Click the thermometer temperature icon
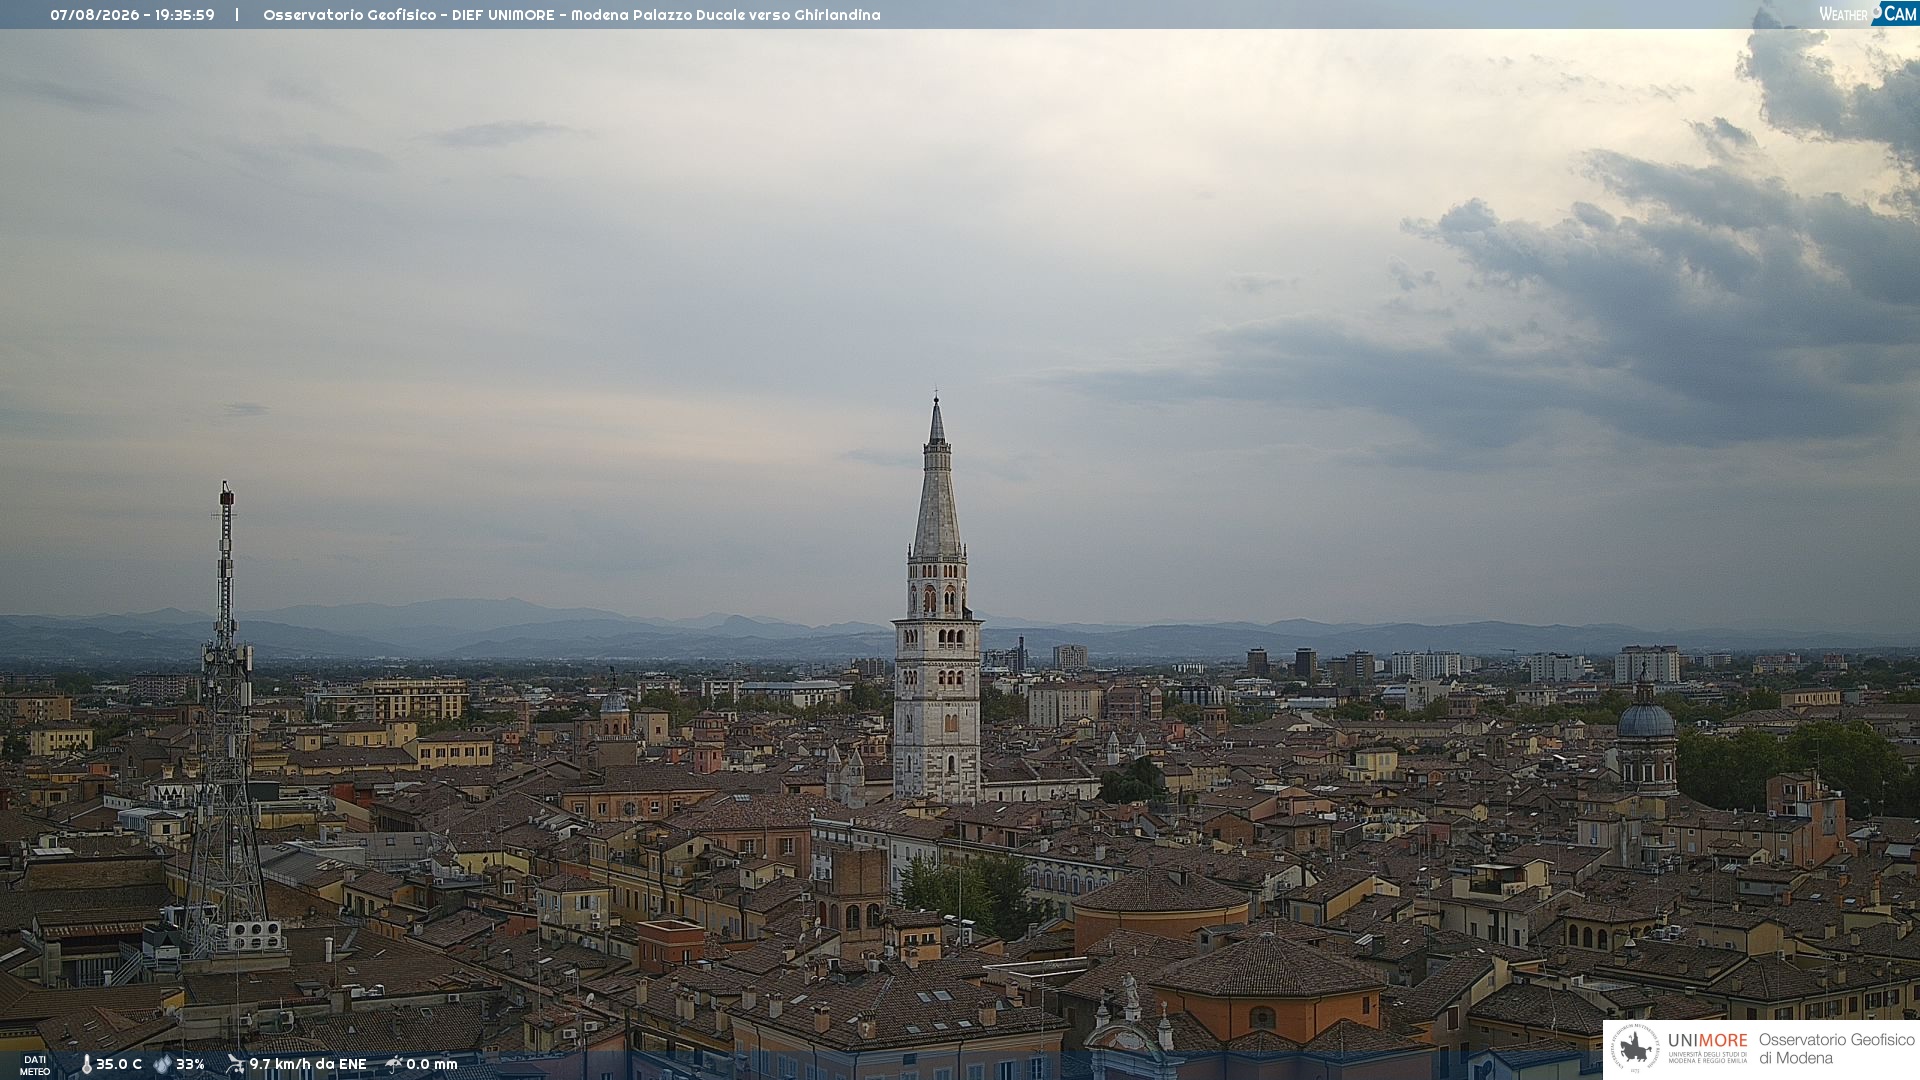 [x=86, y=1065]
